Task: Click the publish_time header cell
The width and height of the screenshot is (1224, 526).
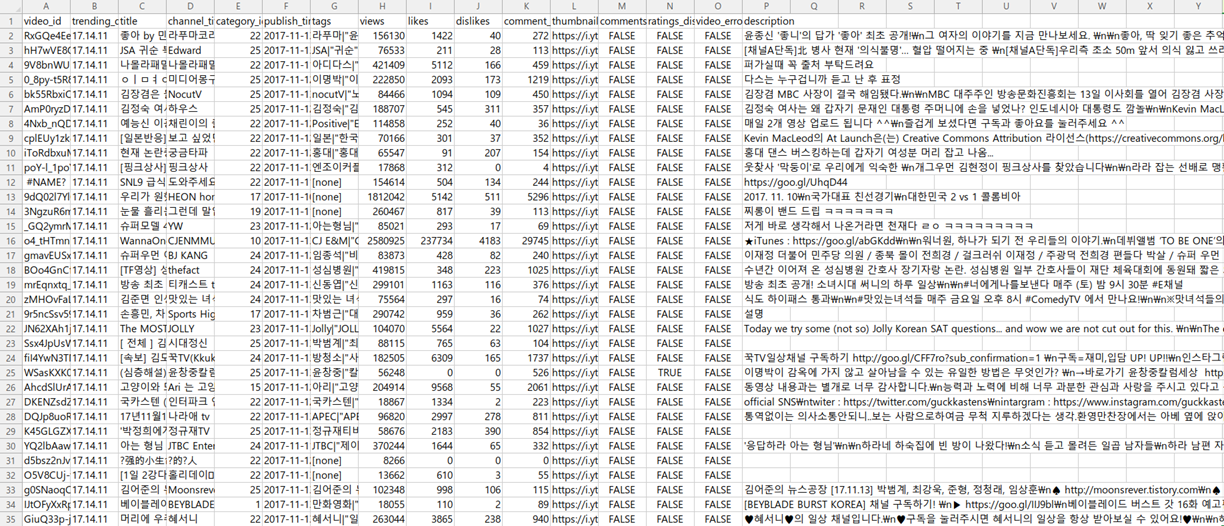Action: 287,21
